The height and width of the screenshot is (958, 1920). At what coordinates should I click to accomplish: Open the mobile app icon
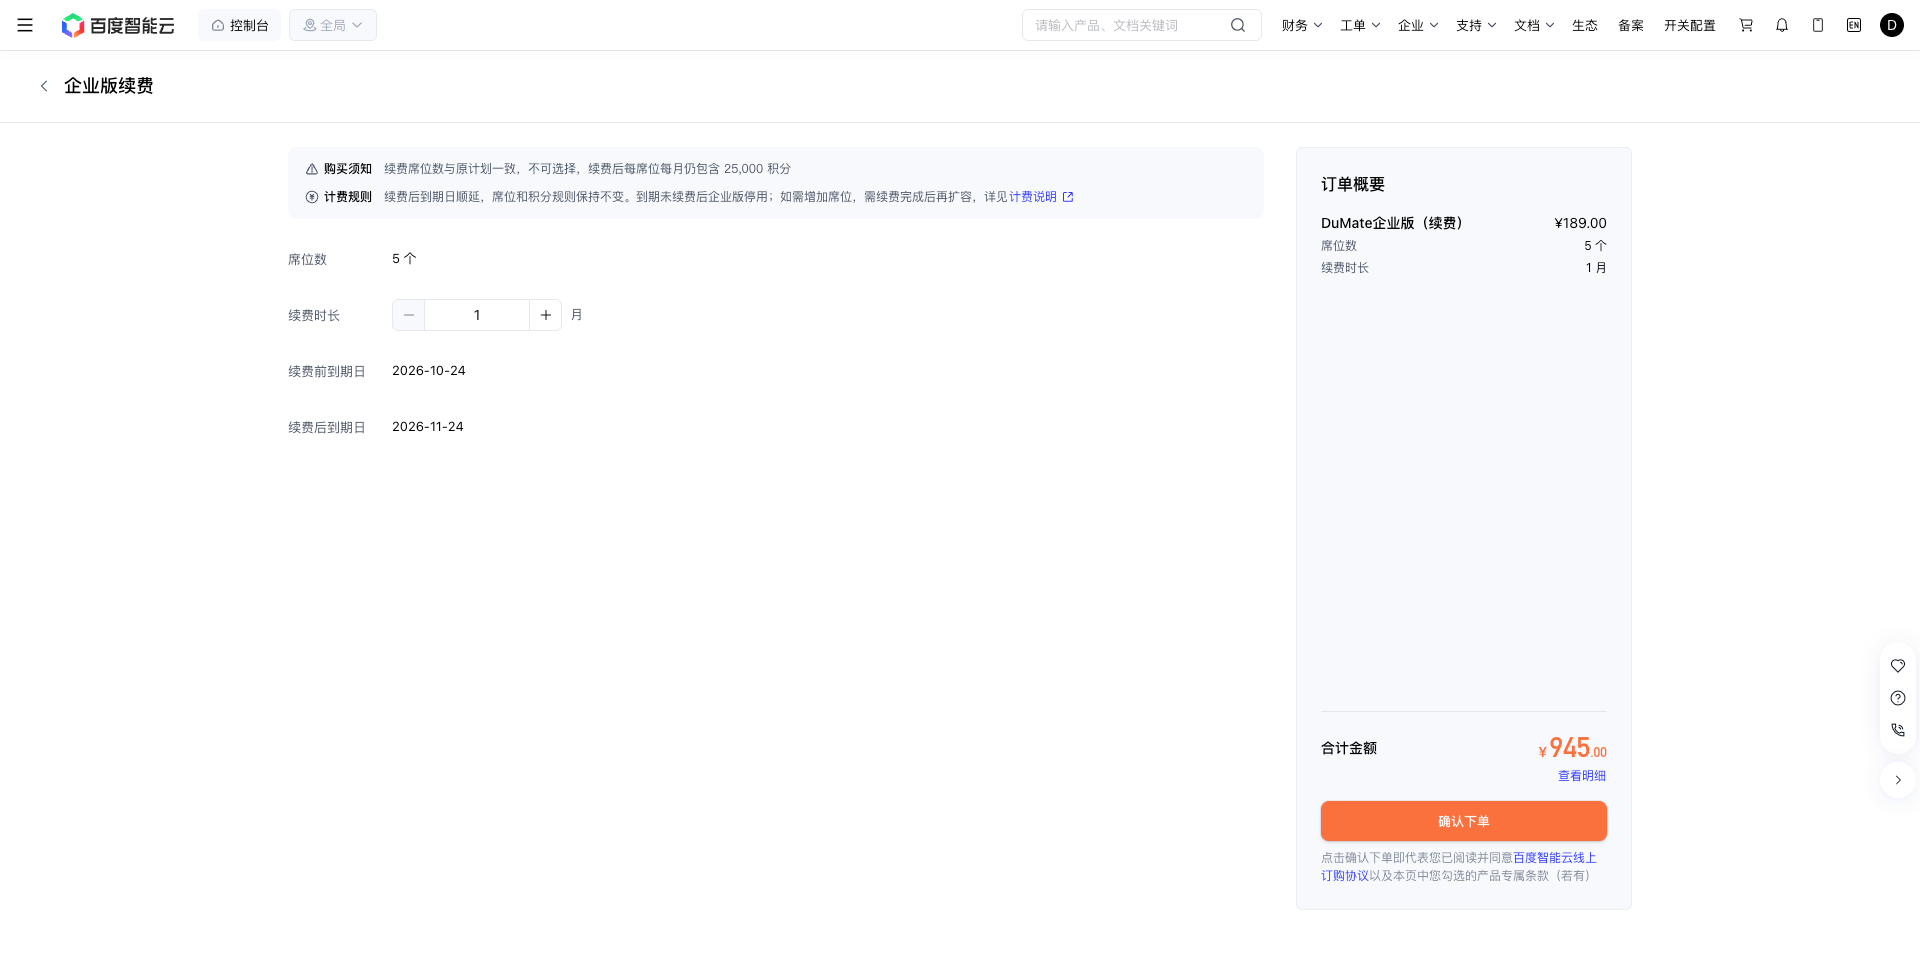click(1818, 25)
